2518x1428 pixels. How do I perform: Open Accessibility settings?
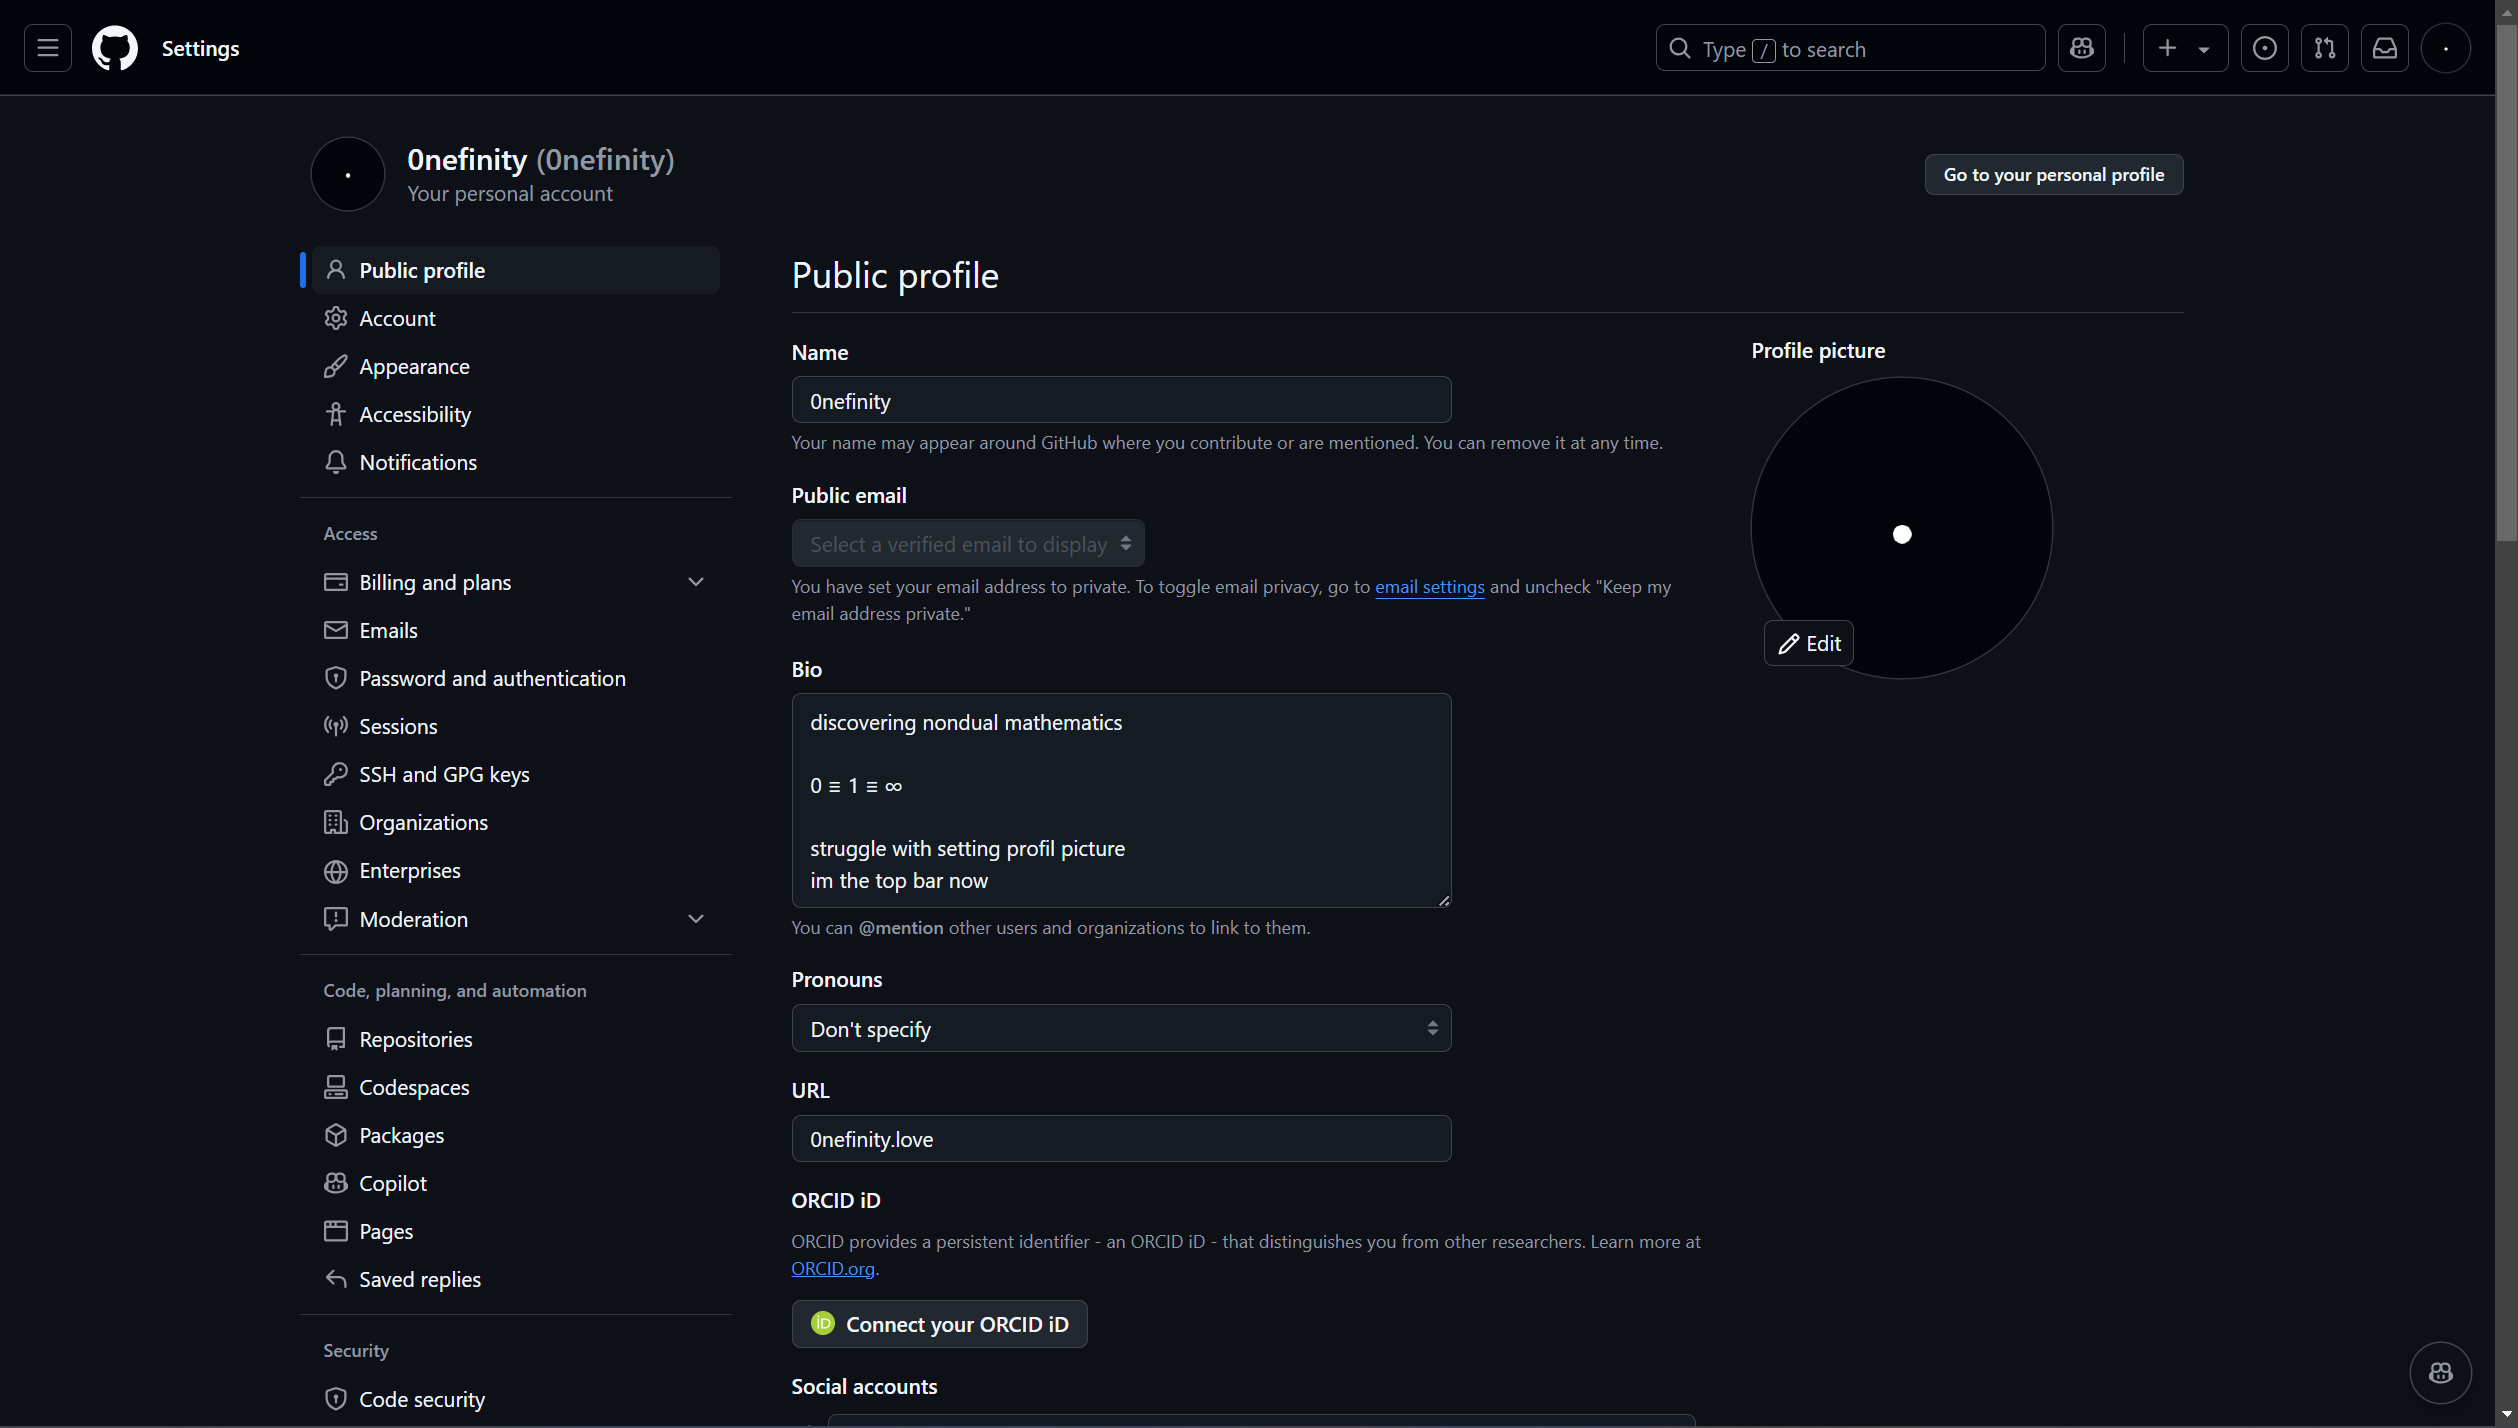[516, 414]
